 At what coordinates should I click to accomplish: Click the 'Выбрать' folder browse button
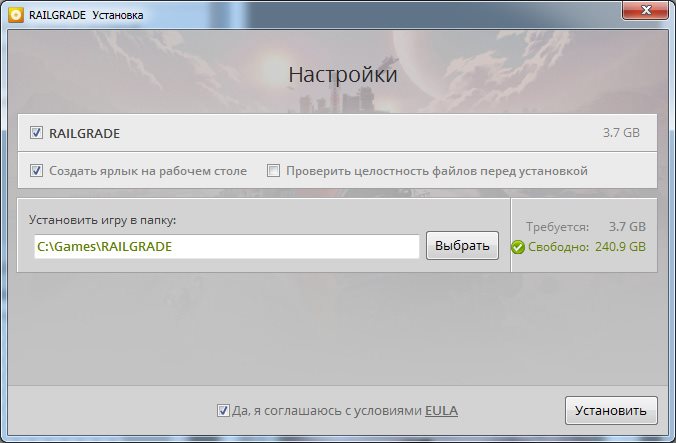[462, 246]
